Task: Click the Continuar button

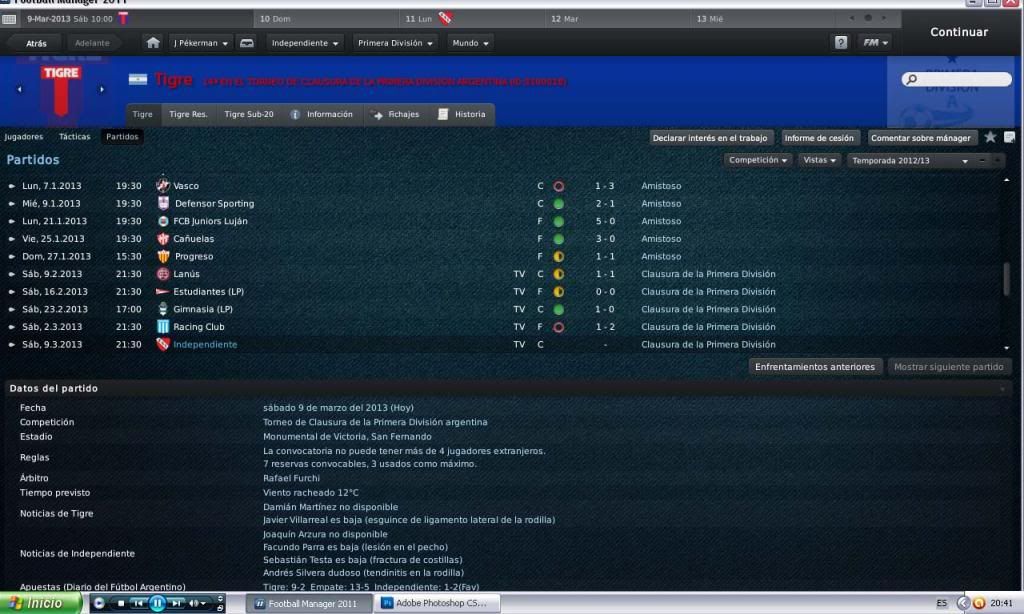Action: tap(959, 31)
